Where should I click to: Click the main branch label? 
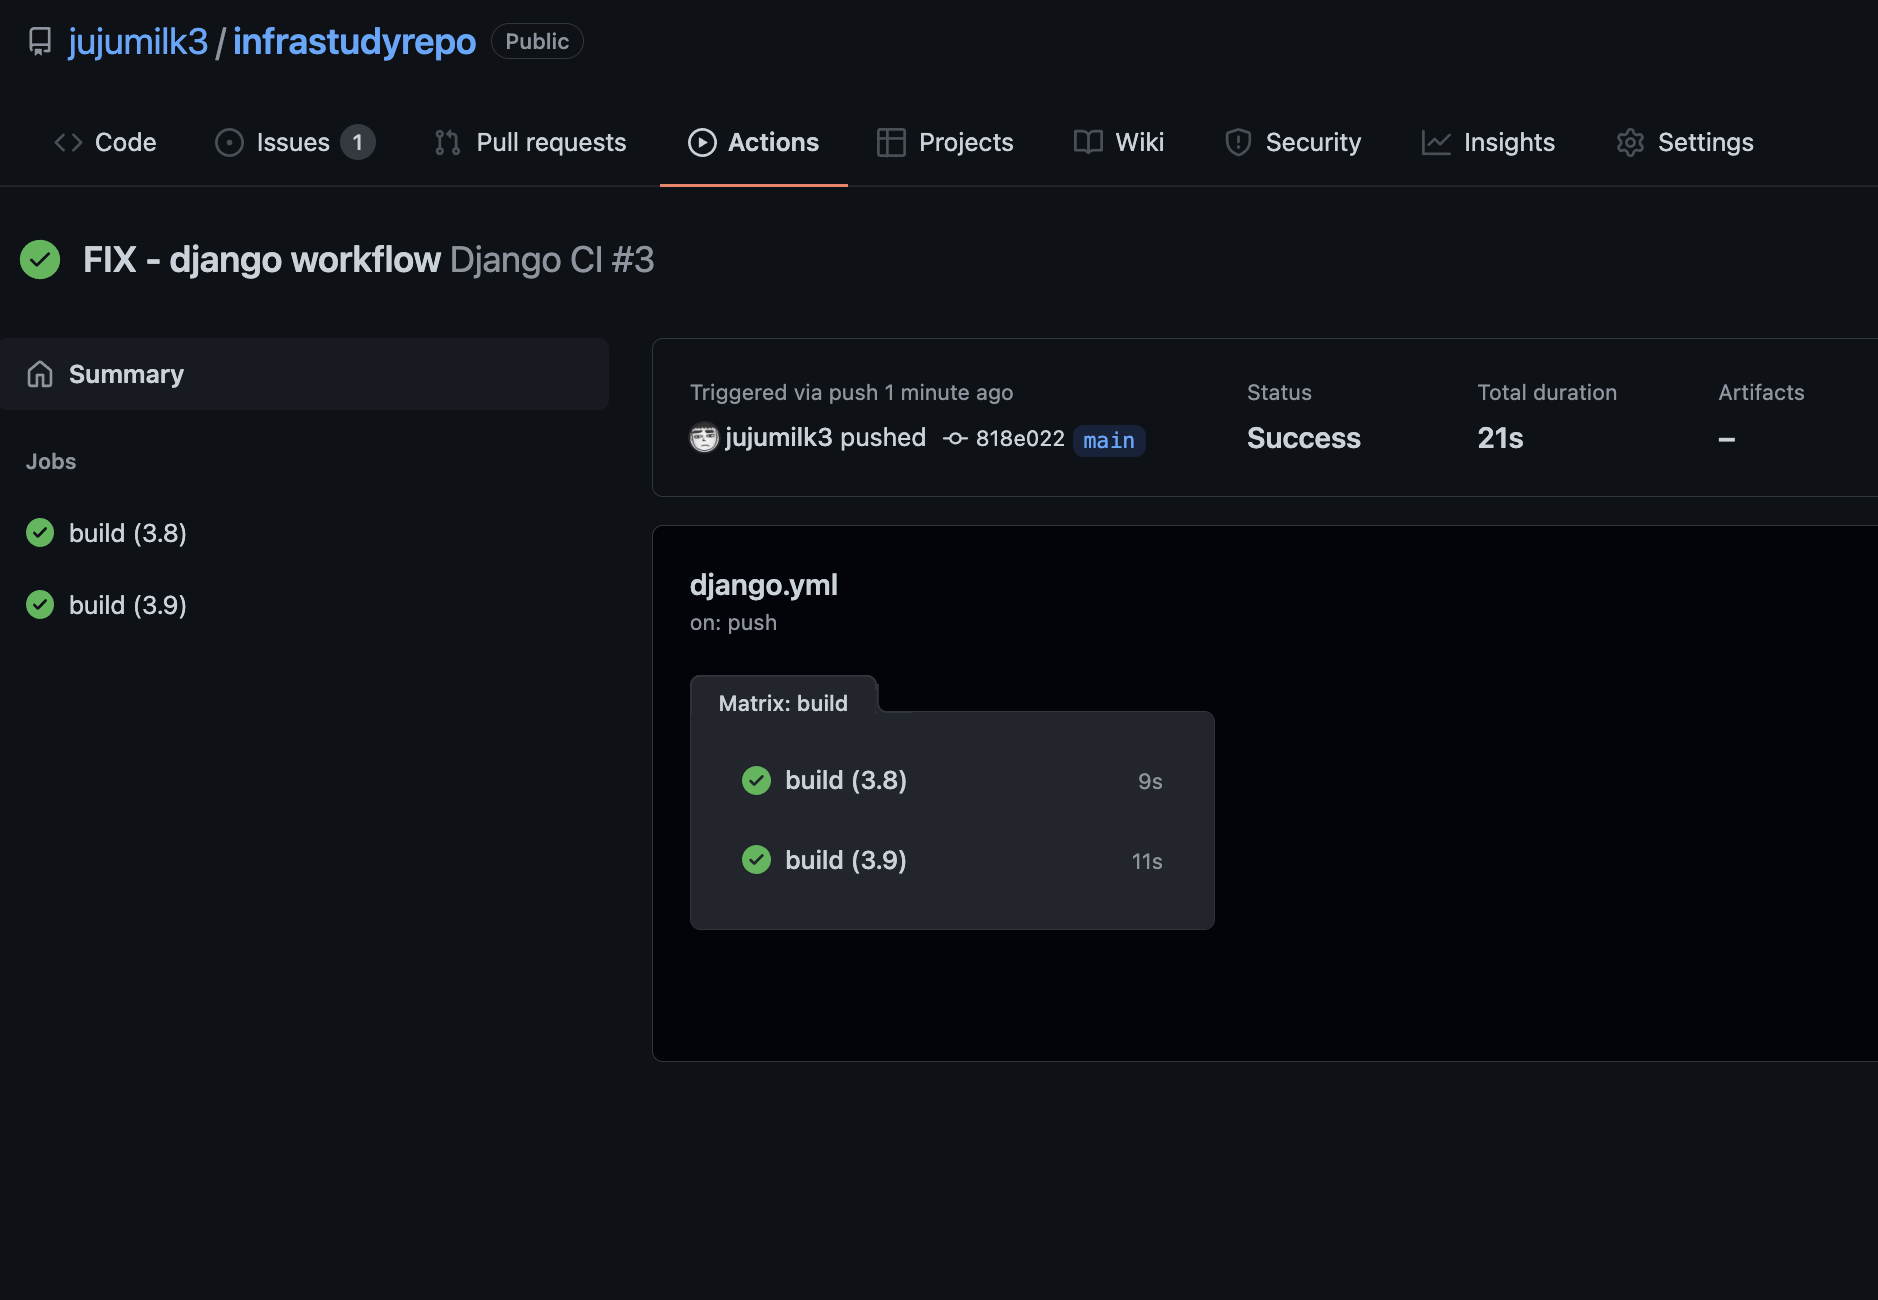pyautogui.click(x=1109, y=440)
